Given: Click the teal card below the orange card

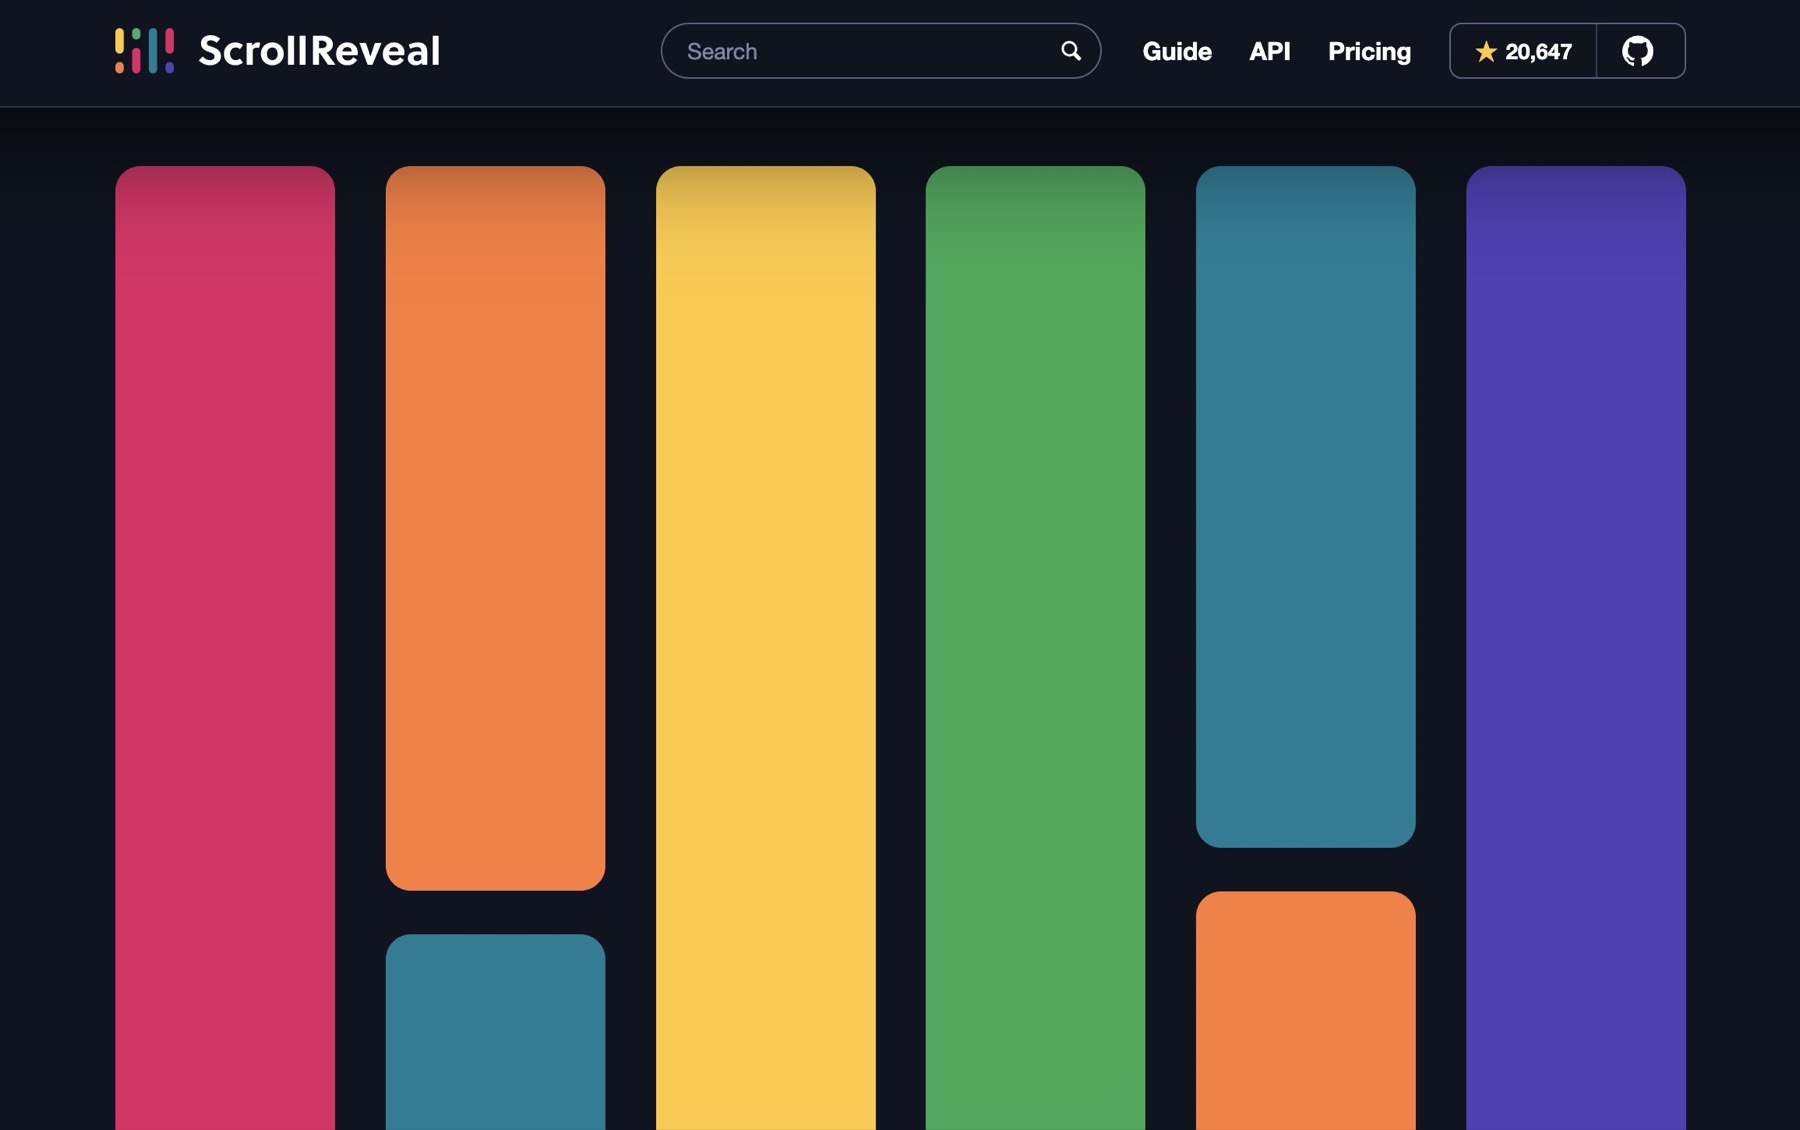Looking at the screenshot, I should click(495, 1030).
